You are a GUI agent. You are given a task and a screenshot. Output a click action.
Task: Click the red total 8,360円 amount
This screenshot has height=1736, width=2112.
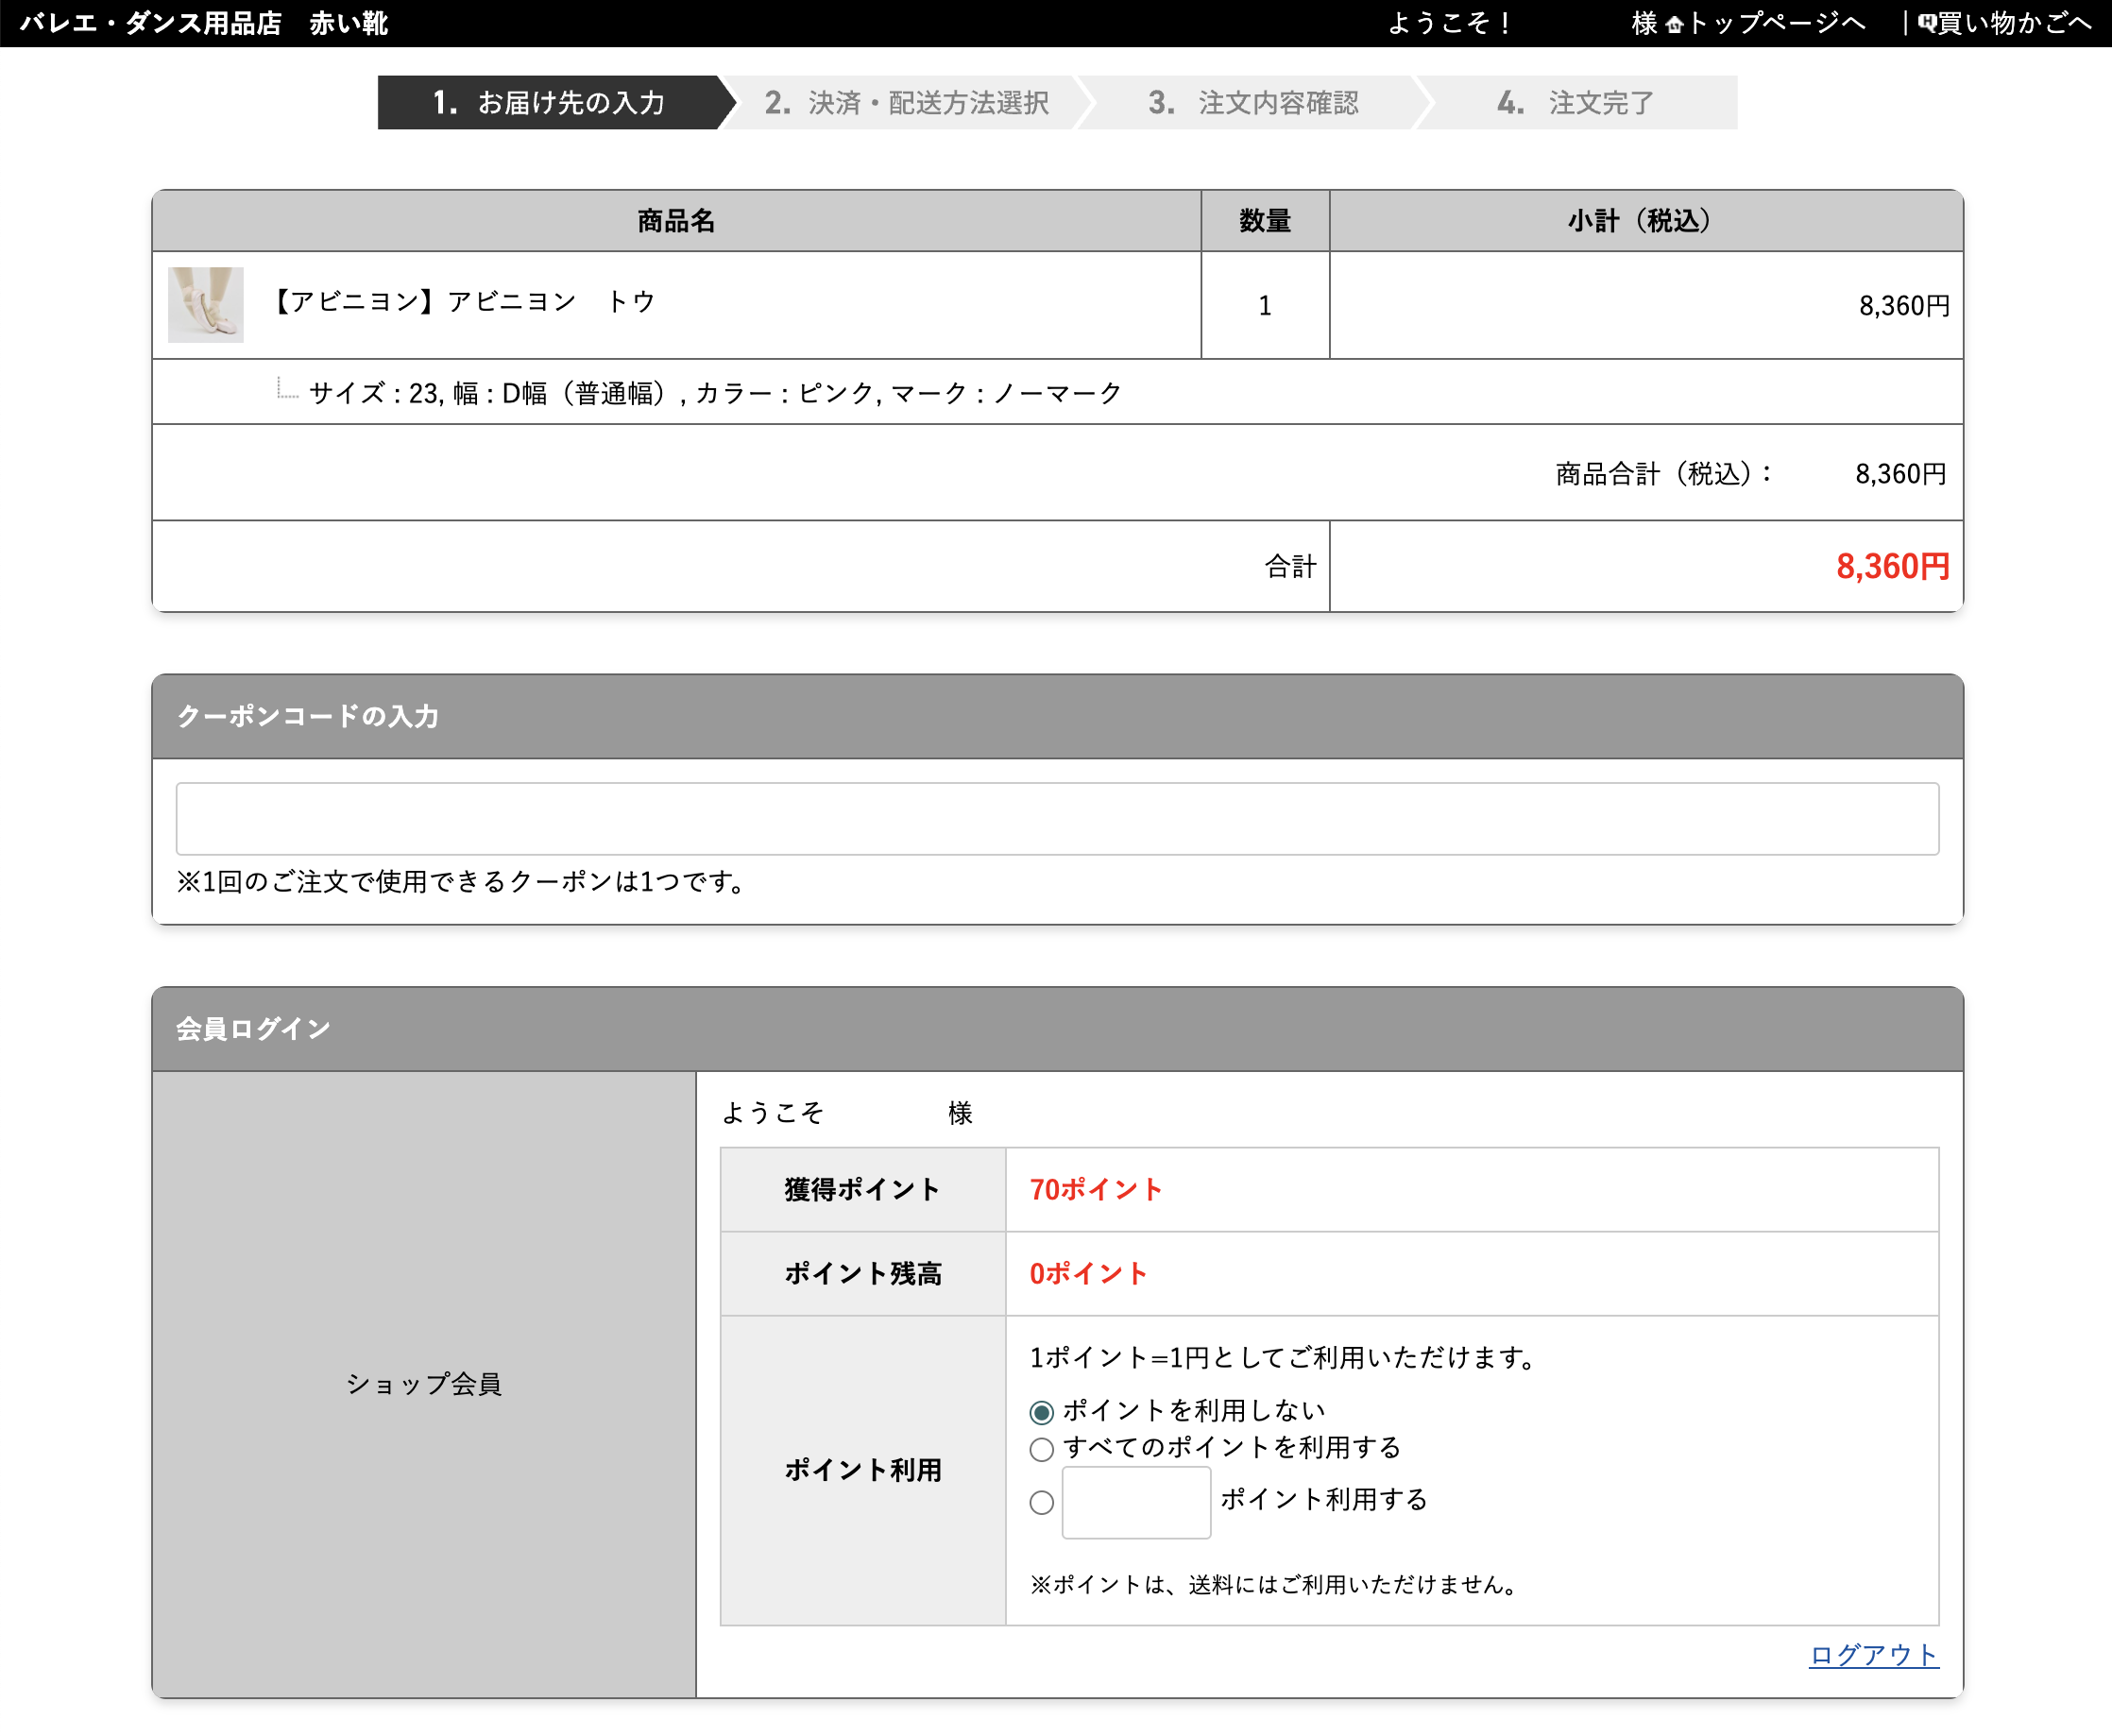coord(1892,567)
